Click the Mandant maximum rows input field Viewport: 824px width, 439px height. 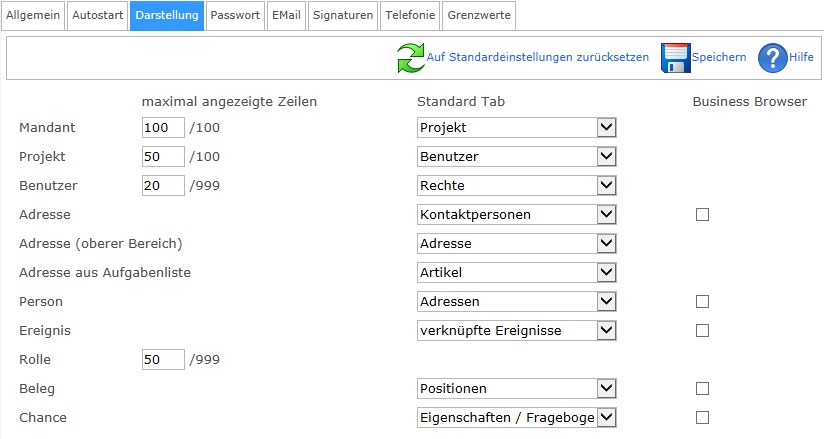pos(163,128)
